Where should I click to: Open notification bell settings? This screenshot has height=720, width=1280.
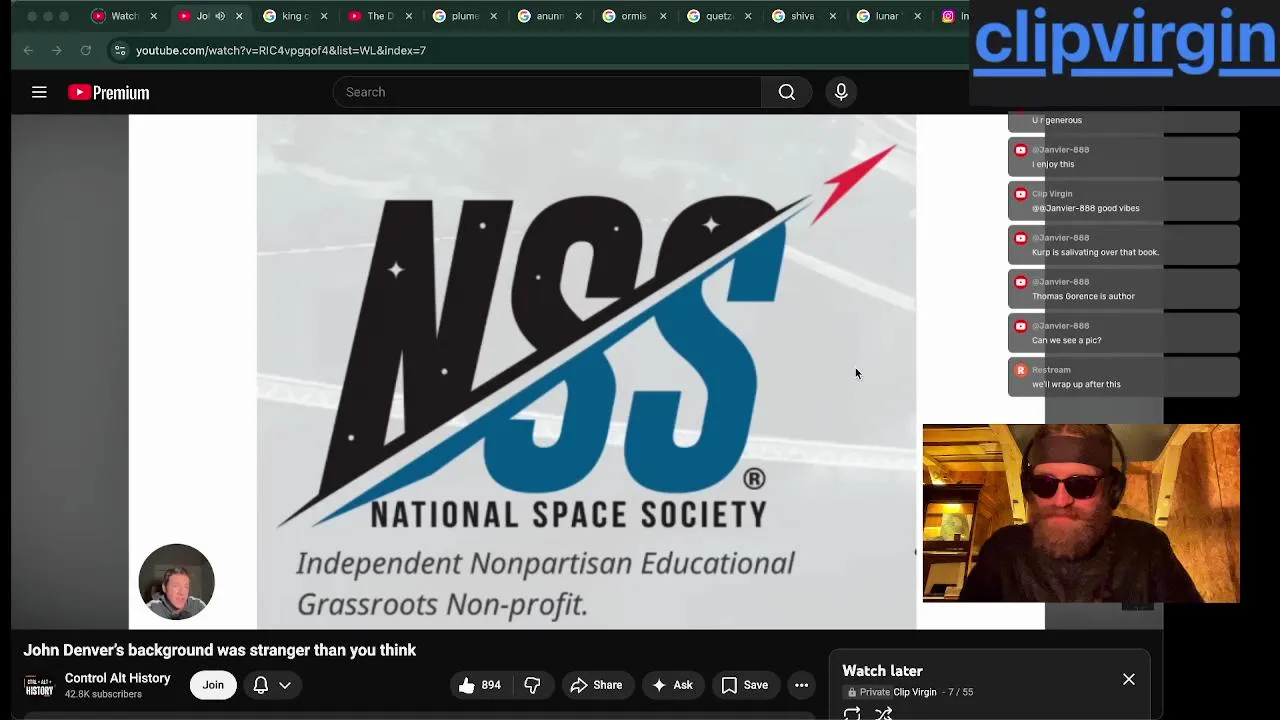(x=260, y=685)
